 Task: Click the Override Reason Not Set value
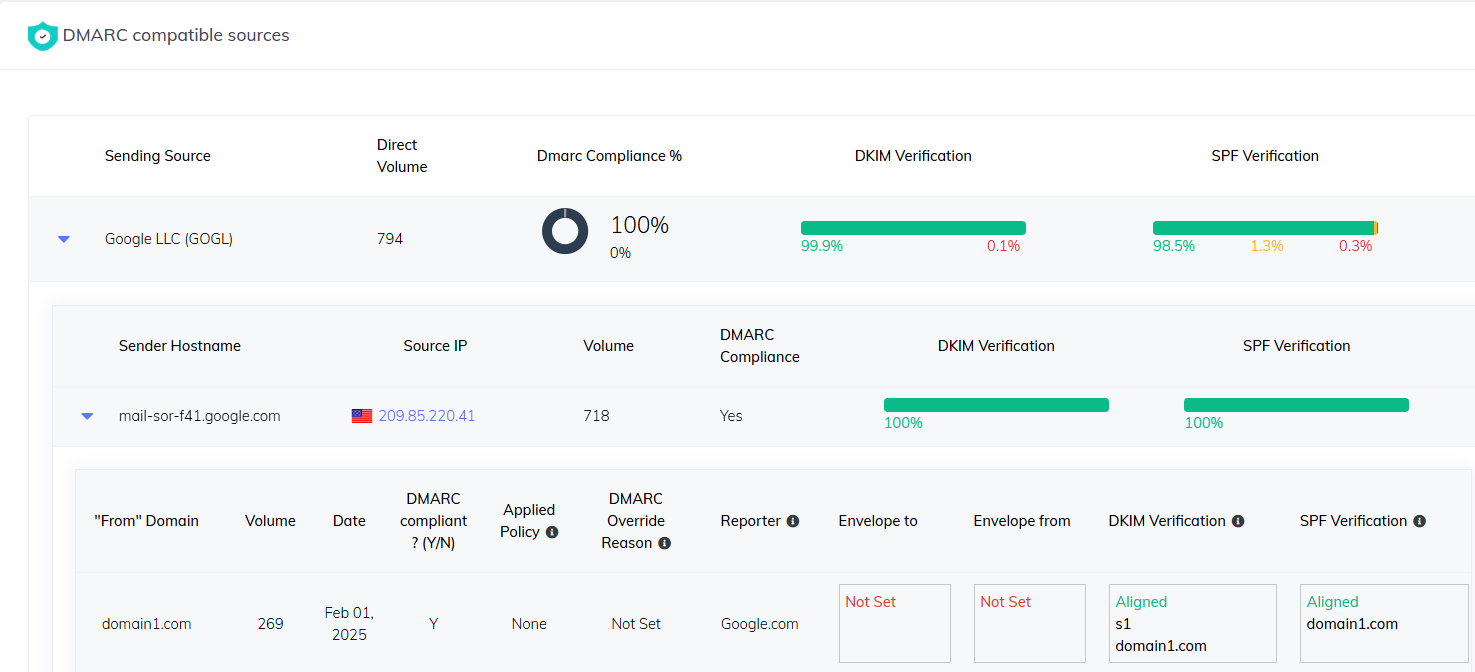point(636,624)
